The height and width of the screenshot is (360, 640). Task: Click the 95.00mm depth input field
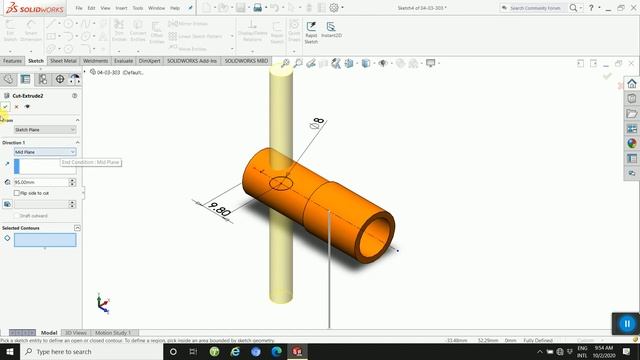click(x=41, y=182)
